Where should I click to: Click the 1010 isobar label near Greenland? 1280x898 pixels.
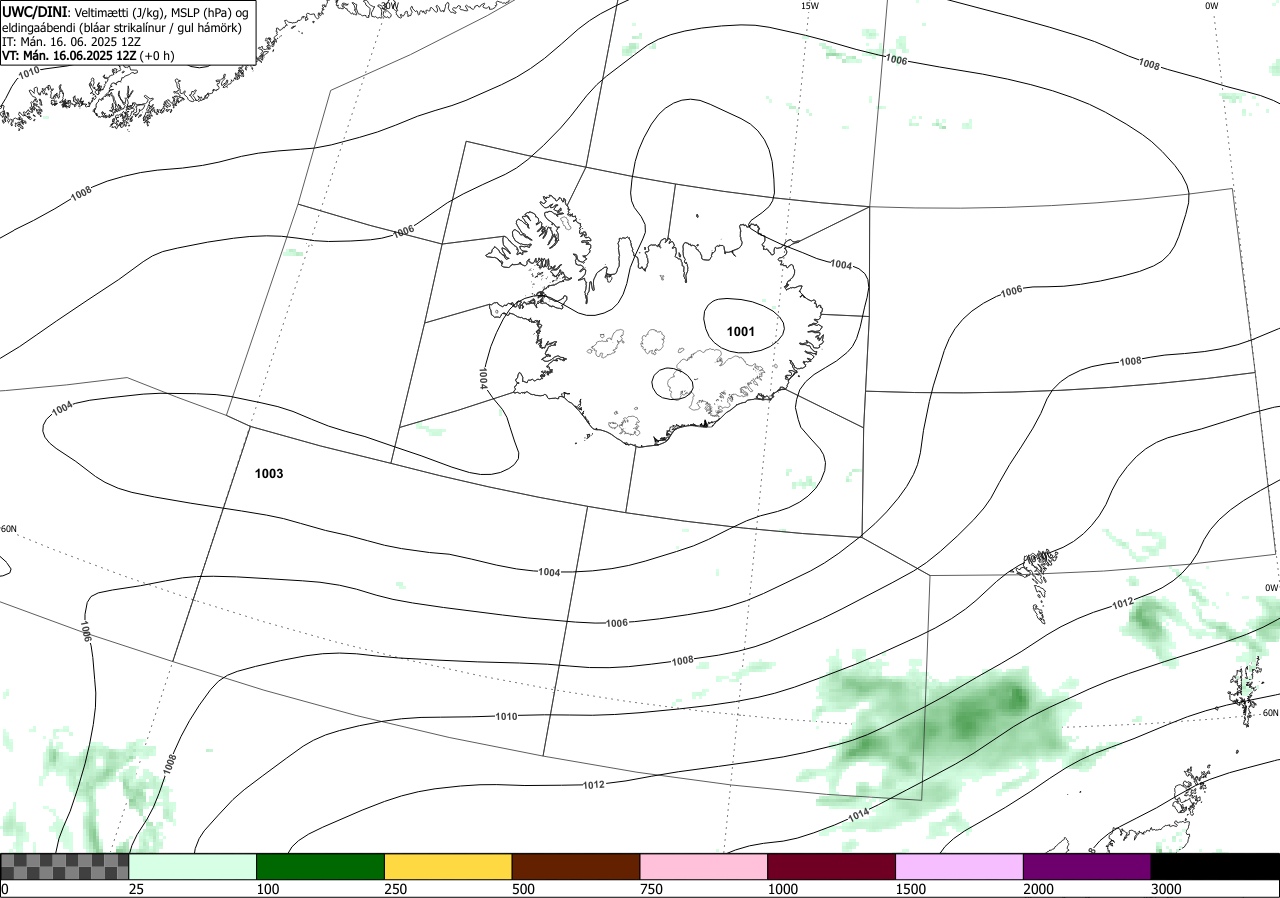click(x=29, y=71)
